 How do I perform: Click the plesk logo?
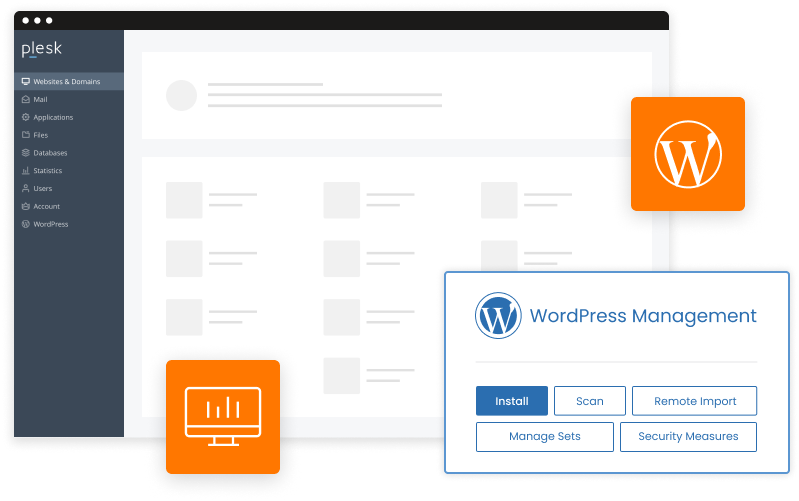[41, 49]
